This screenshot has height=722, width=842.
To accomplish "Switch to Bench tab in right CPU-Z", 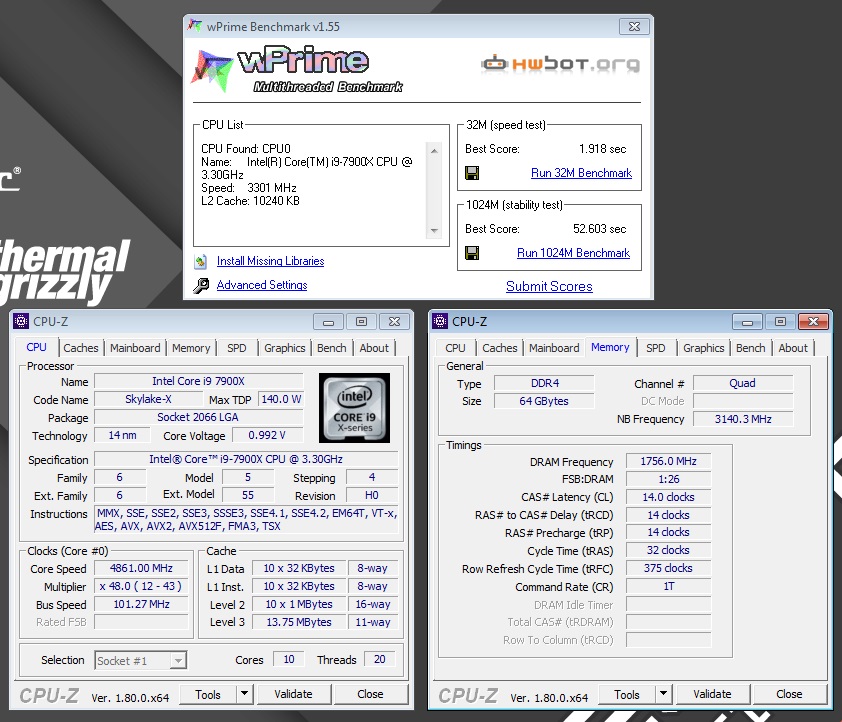I will (750, 348).
